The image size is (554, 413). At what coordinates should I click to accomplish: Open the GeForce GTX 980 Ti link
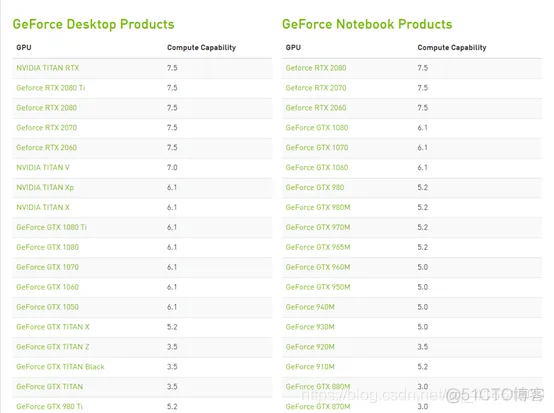pos(49,406)
